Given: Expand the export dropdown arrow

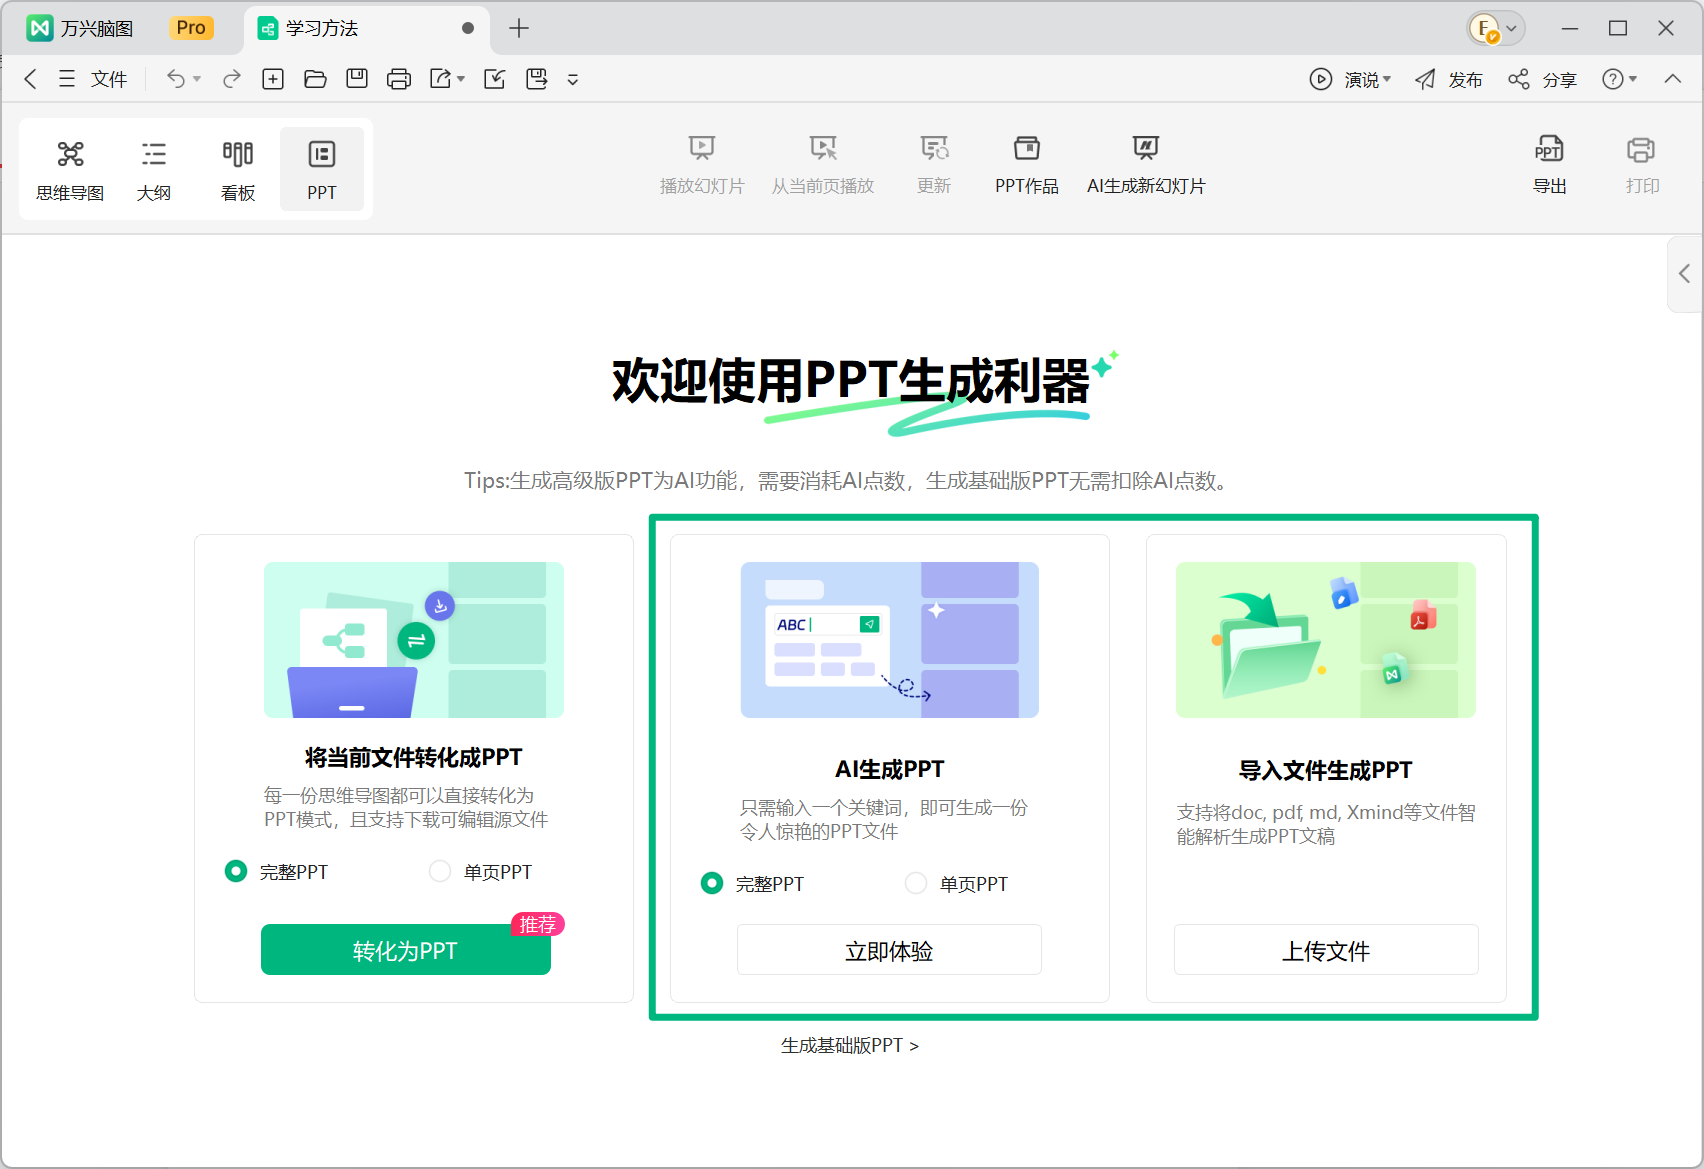Looking at the screenshot, I should (461, 79).
